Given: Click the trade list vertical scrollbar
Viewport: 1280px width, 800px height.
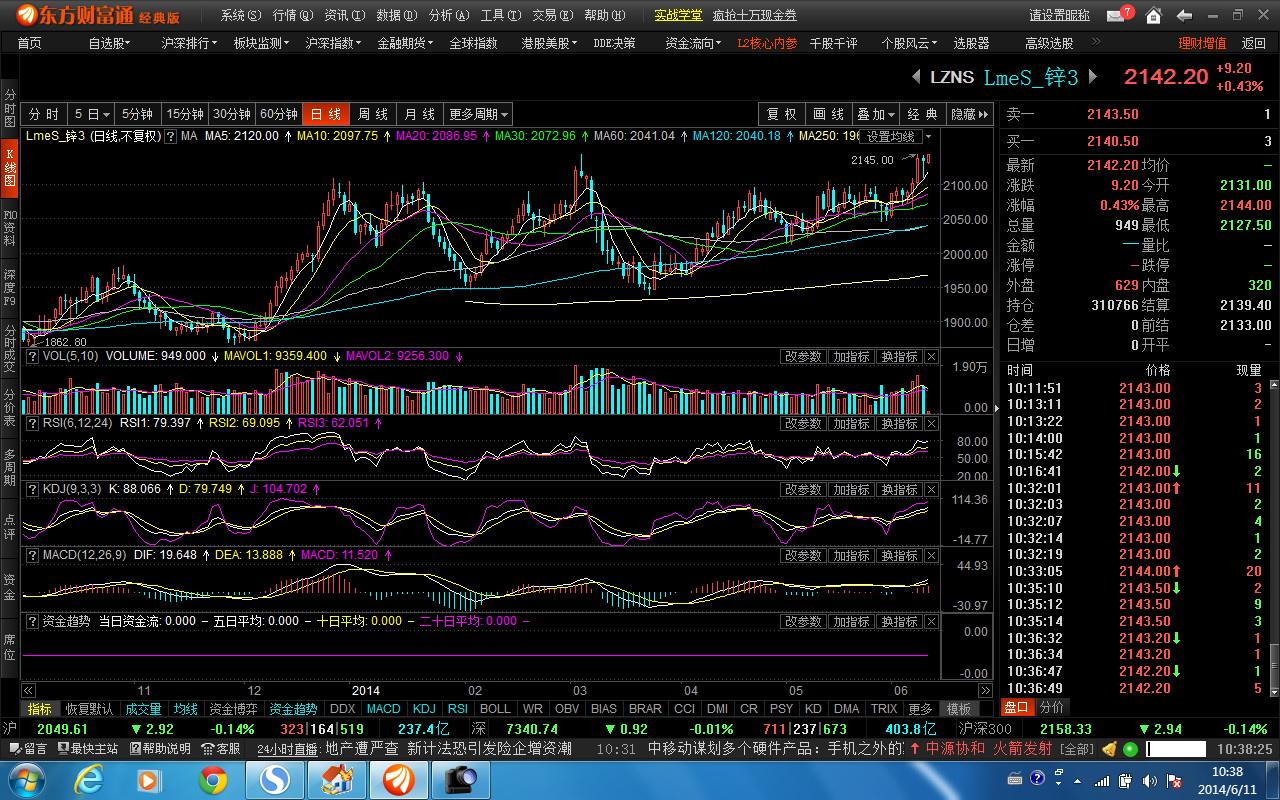Looking at the screenshot, I should coord(1274,537).
